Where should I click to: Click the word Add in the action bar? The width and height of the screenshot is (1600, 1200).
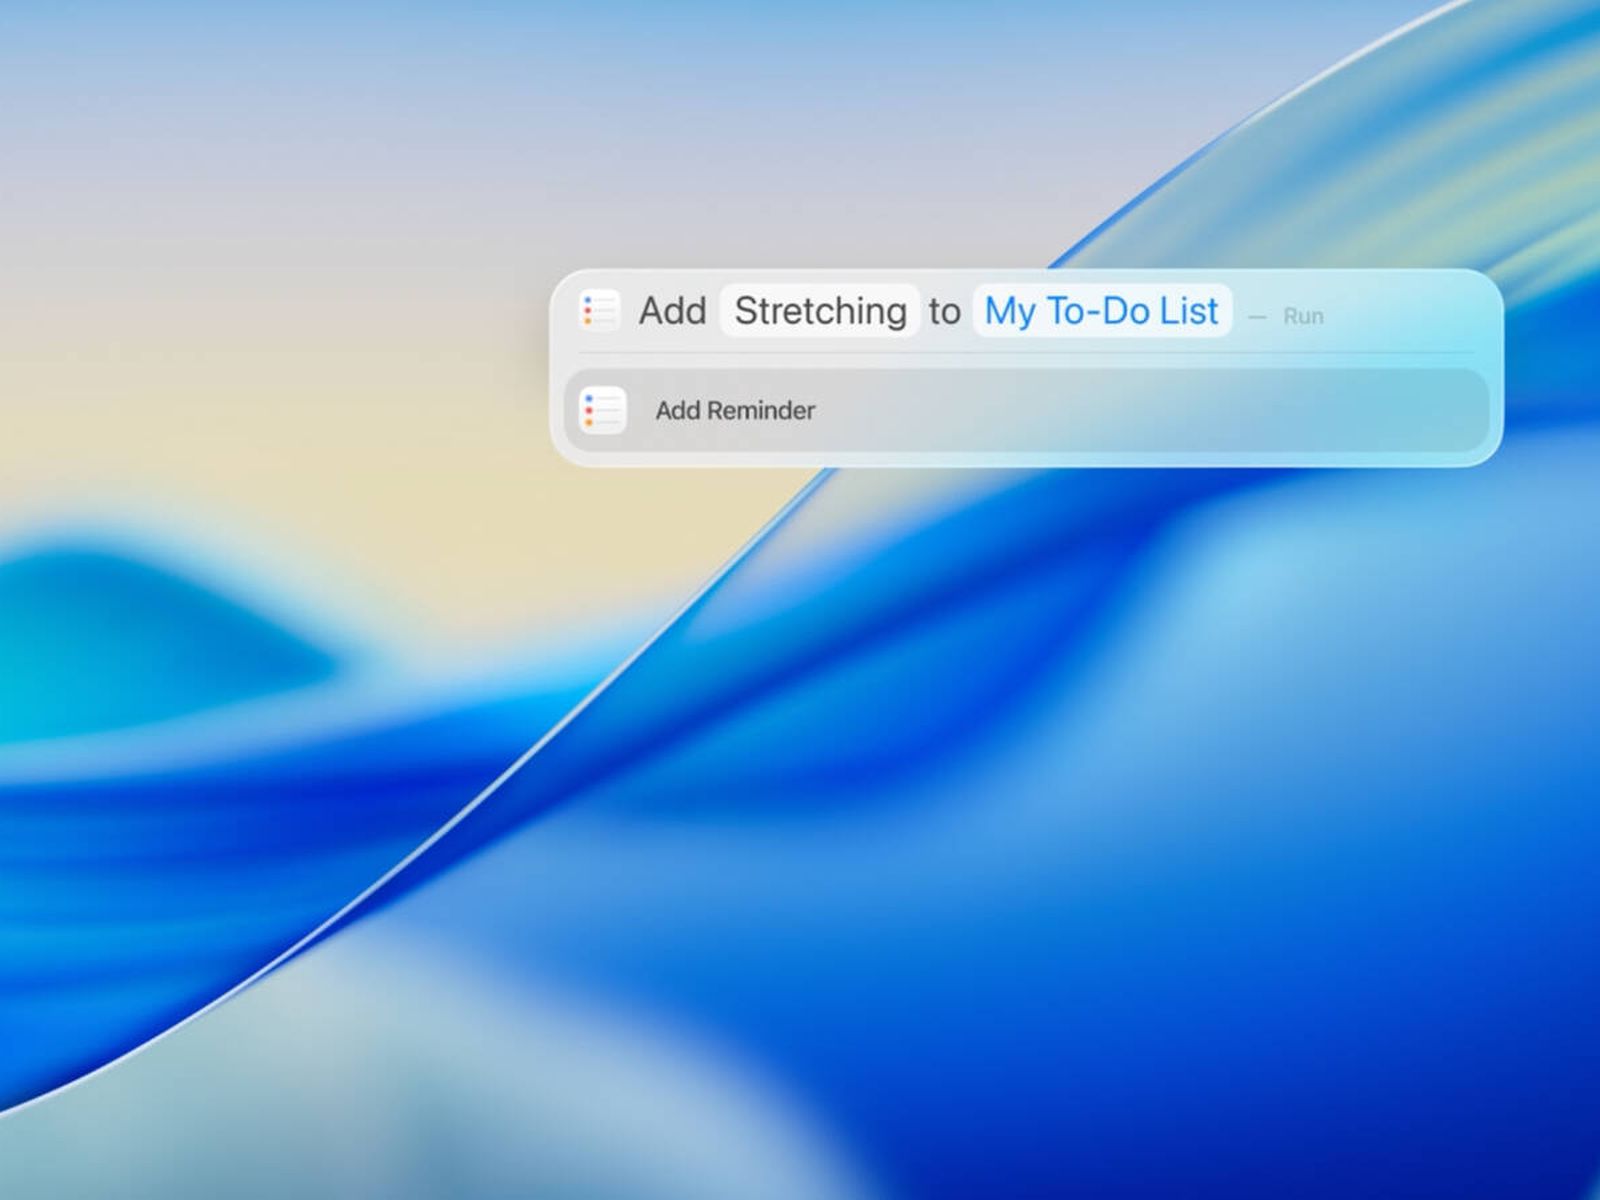[x=672, y=311]
